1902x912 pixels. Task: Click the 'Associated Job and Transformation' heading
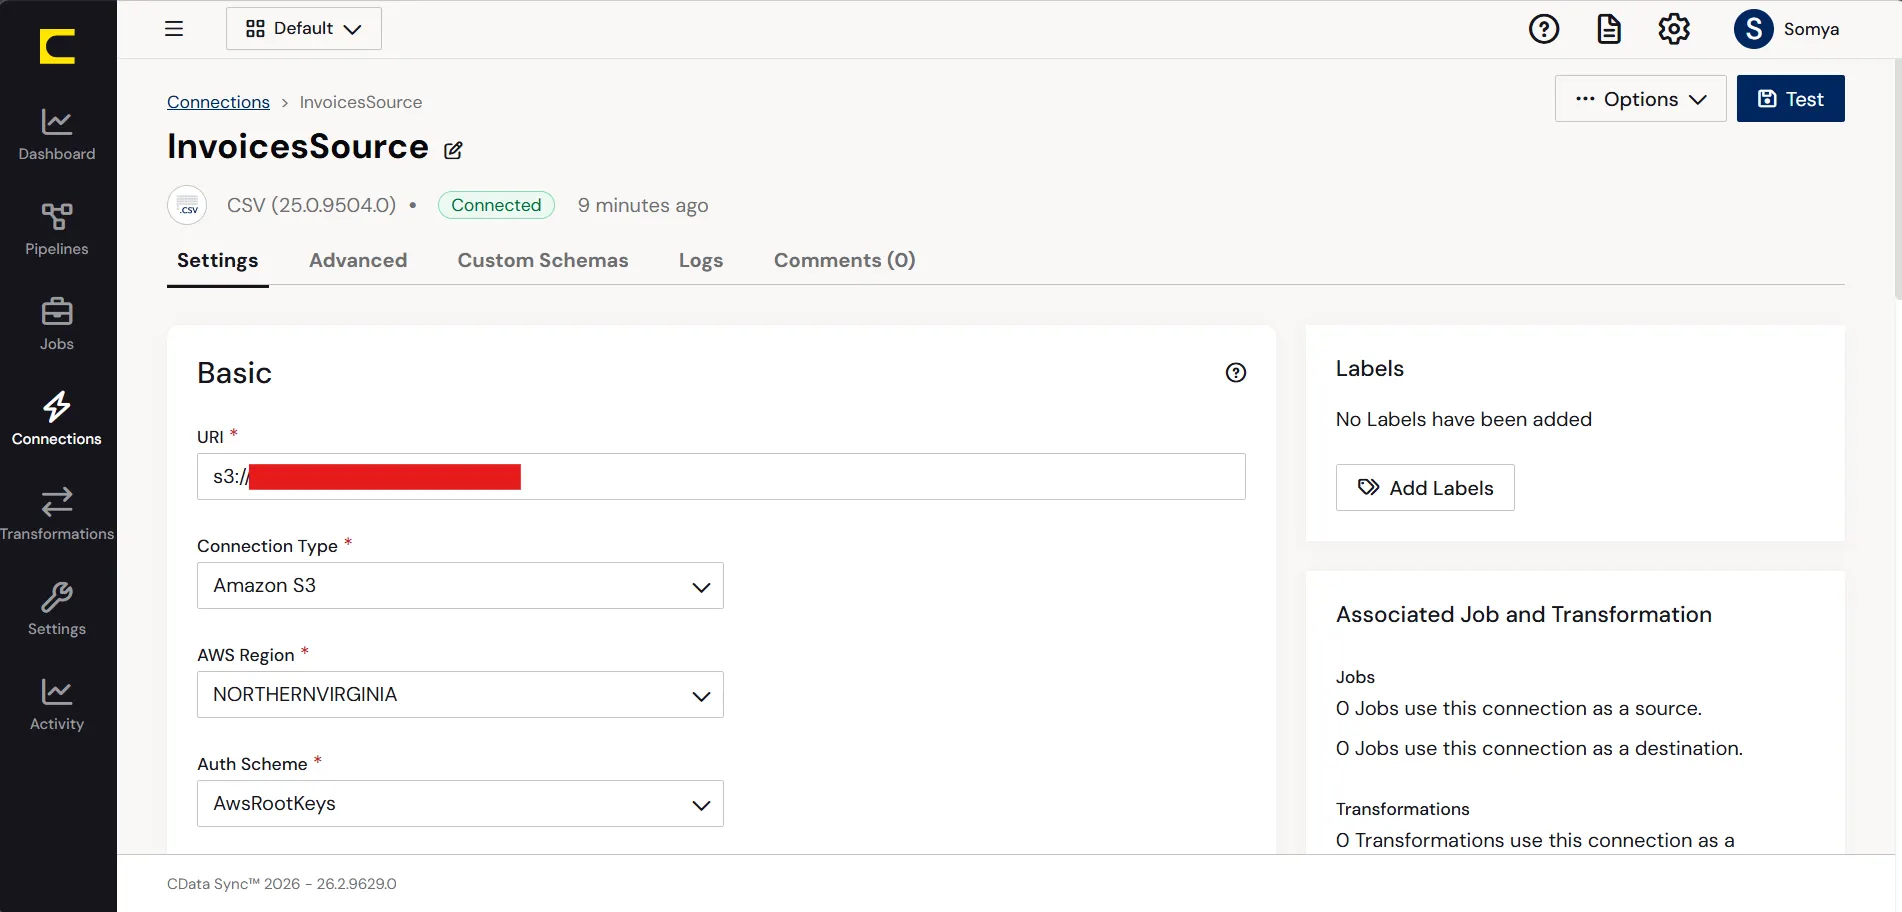pos(1524,615)
